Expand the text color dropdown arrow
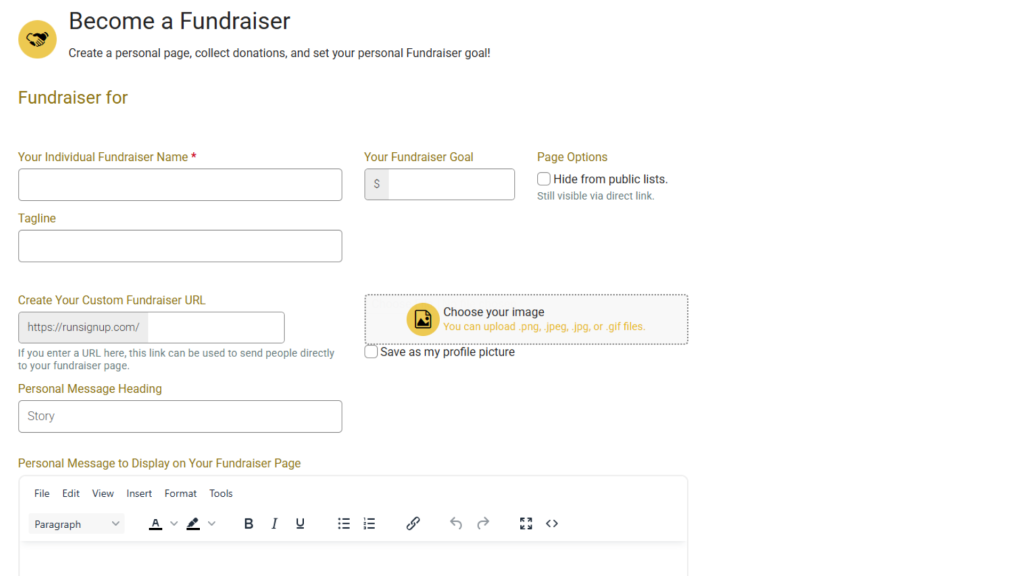The image size is (1024, 576). click(174, 524)
